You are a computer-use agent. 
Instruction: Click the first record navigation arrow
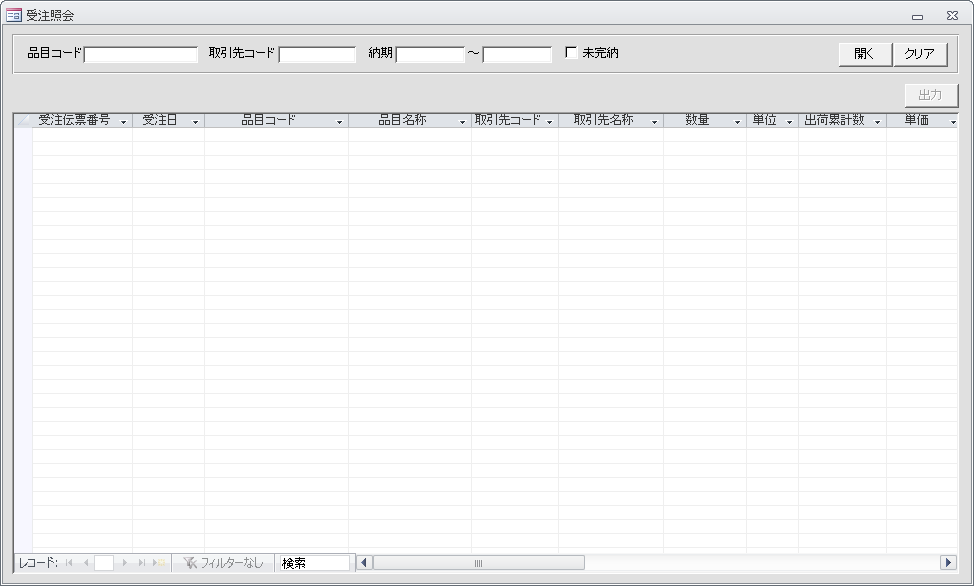coord(70,563)
